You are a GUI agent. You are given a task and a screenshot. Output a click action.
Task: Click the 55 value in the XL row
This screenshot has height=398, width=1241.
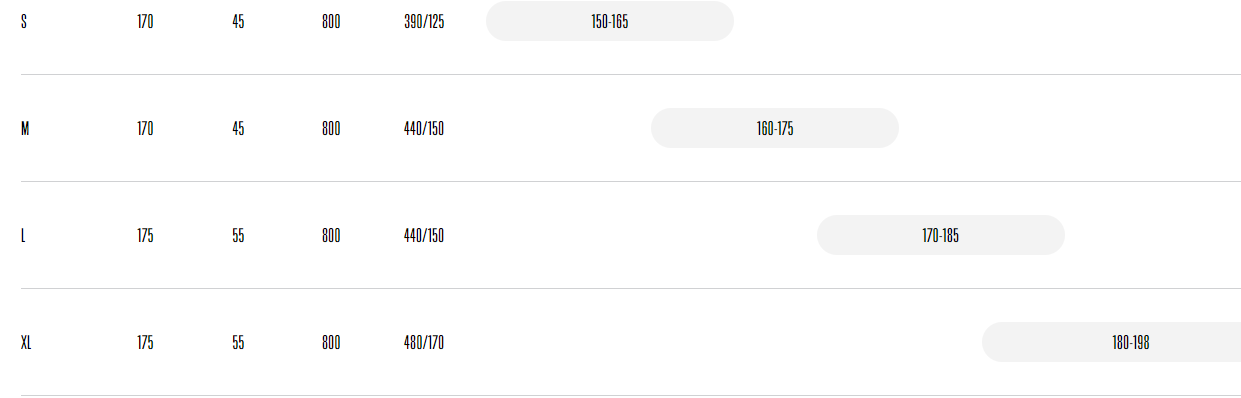(x=238, y=342)
